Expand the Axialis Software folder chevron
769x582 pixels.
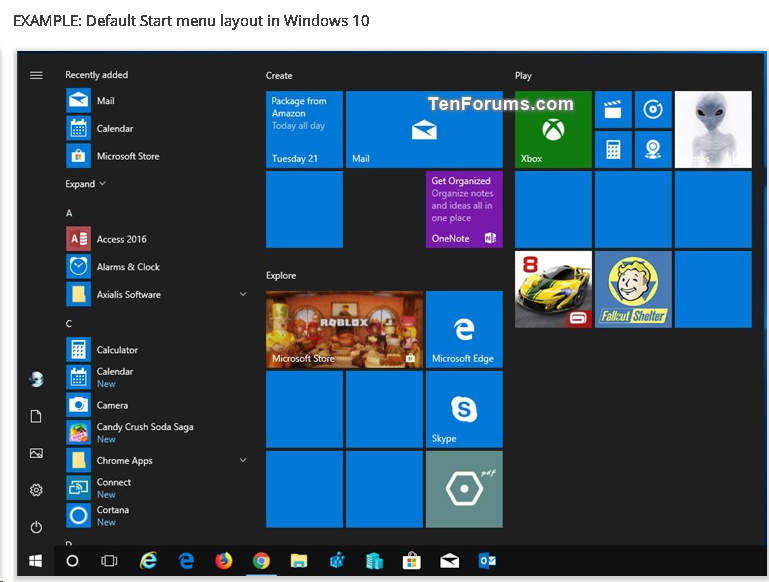(243, 294)
